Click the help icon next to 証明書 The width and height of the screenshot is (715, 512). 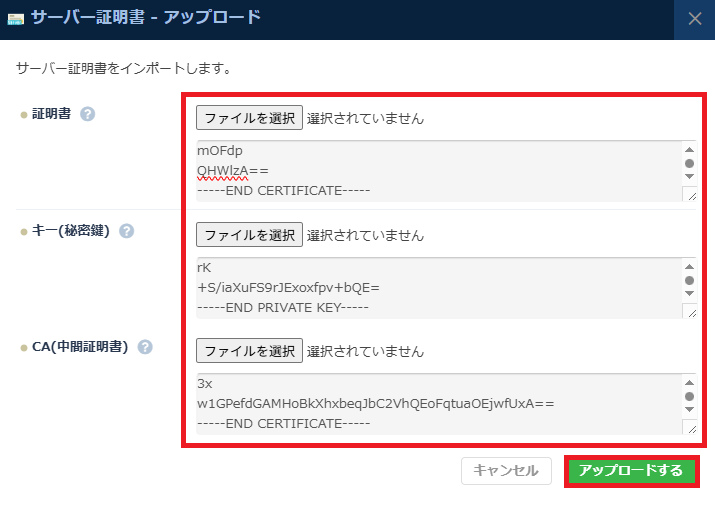88,114
